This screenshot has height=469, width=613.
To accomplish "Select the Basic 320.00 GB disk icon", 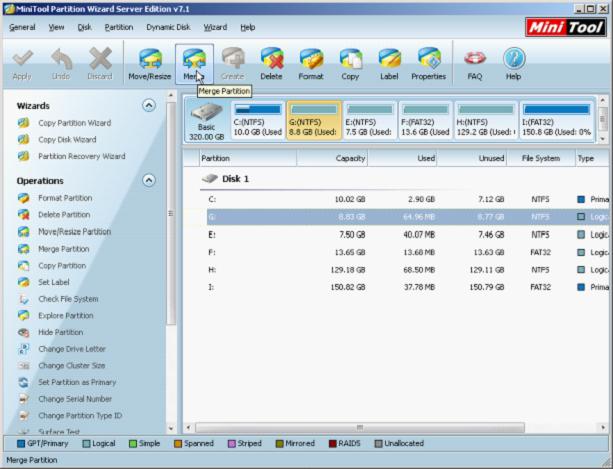I will 207,121.
